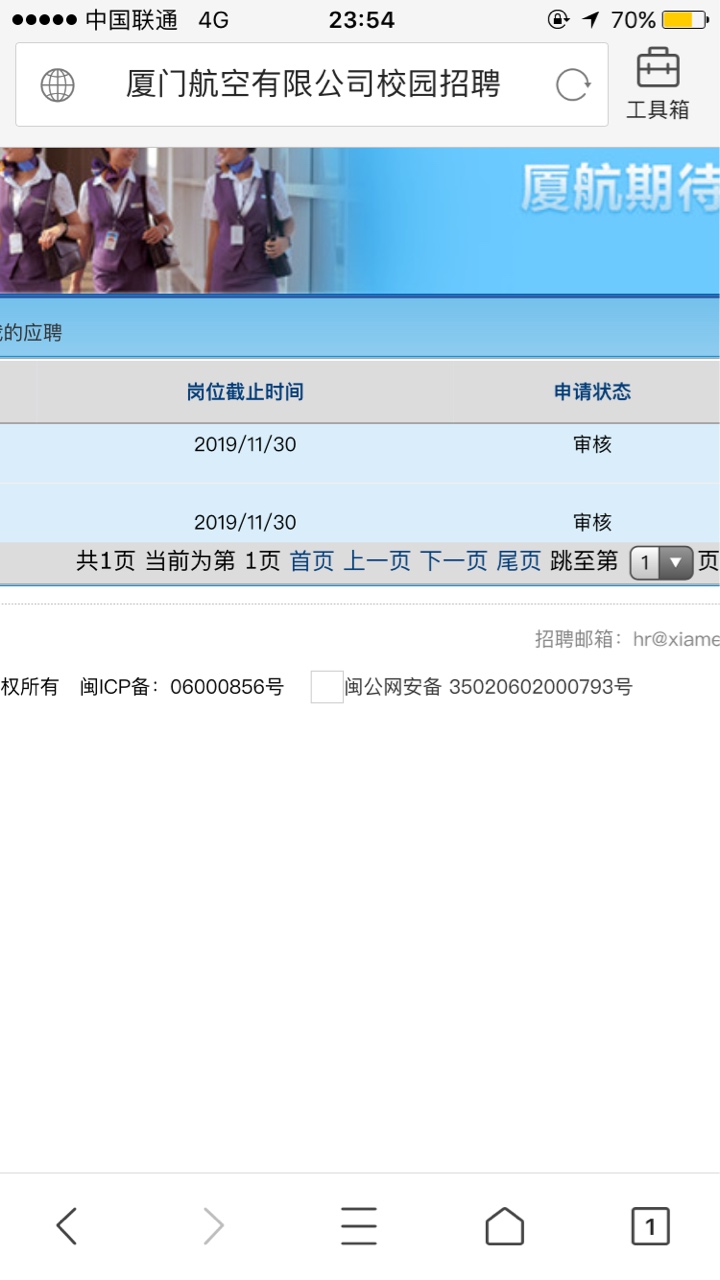Open the browser hamburger menu
720x1280 pixels.
[x=359, y=1226]
